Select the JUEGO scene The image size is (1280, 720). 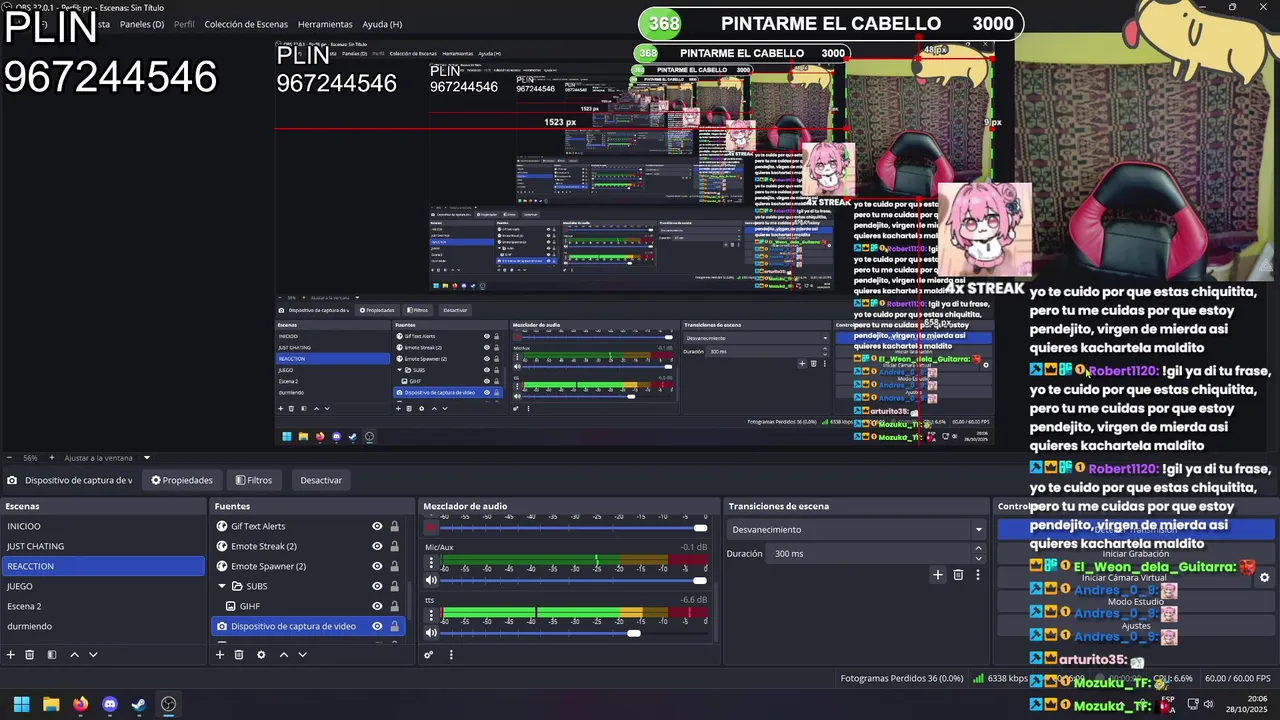point(102,586)
